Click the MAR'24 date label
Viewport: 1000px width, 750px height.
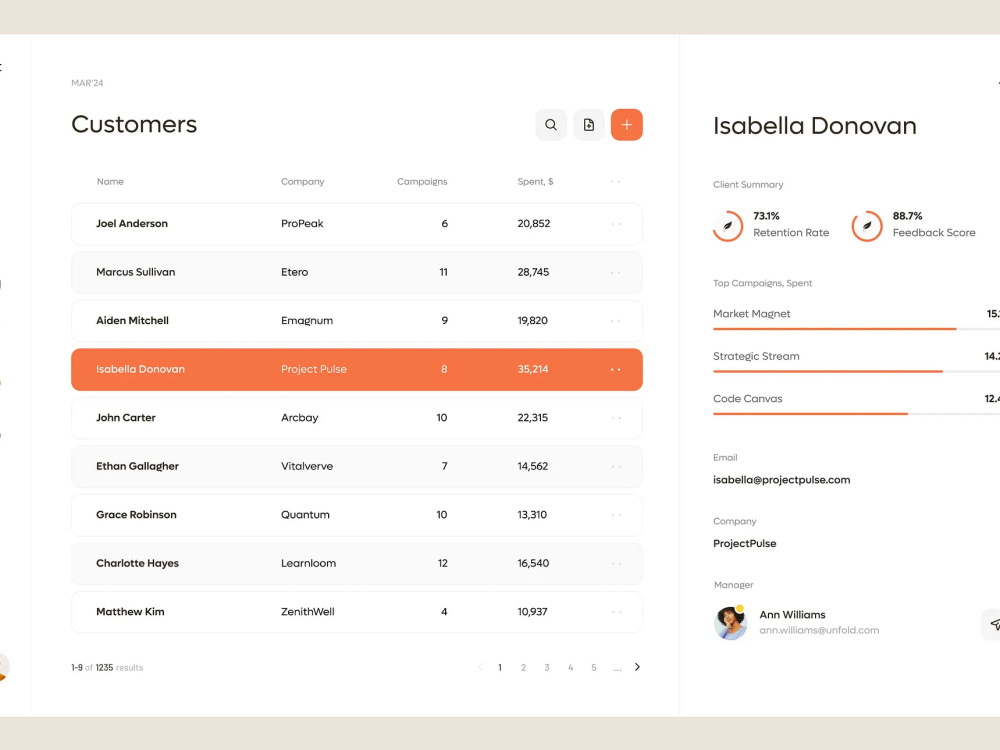87,83
